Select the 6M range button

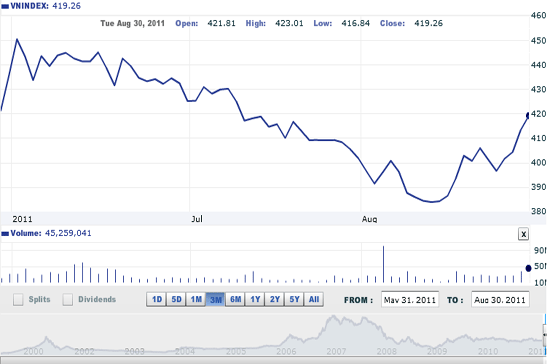(235, 299)
